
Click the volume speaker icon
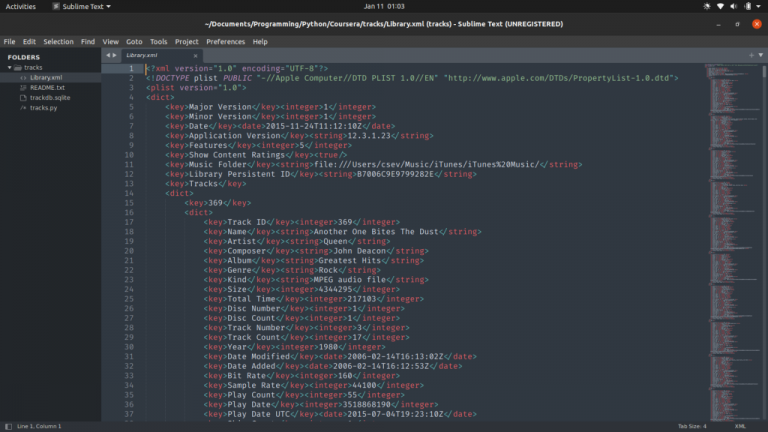734,6
